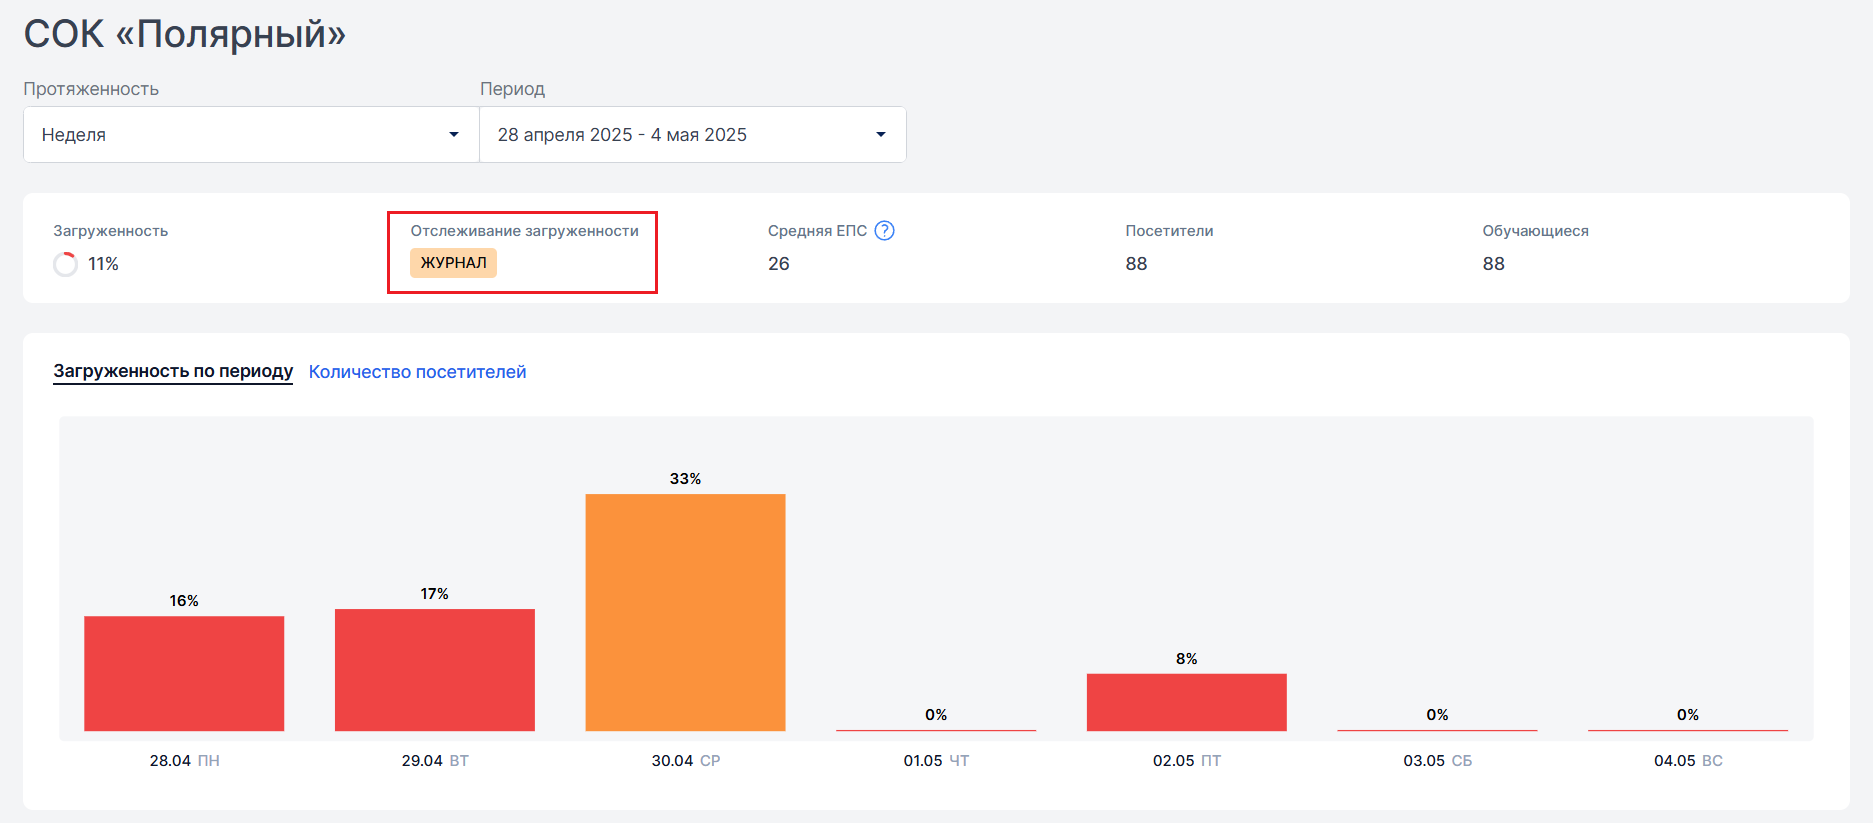Click the 0% label above 01.05
The height and width of the screenshot is (823, 1873).
tap(936, 715)
